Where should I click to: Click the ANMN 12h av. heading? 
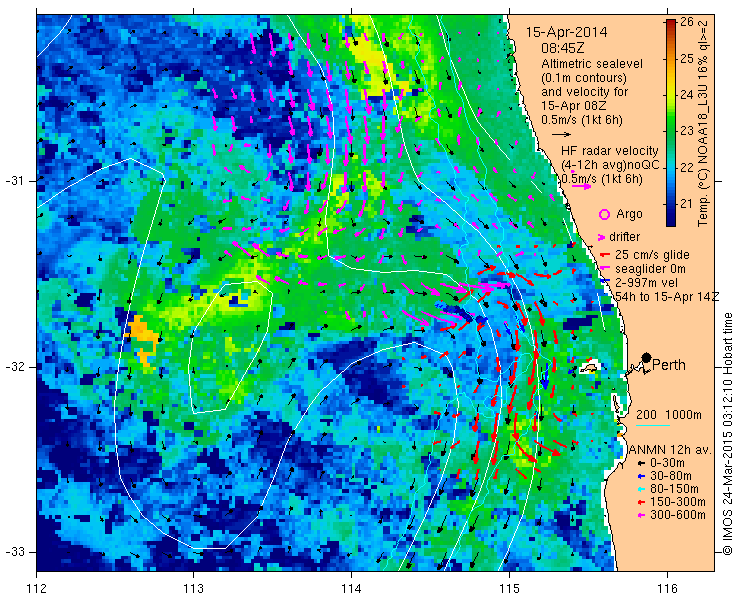672,450
